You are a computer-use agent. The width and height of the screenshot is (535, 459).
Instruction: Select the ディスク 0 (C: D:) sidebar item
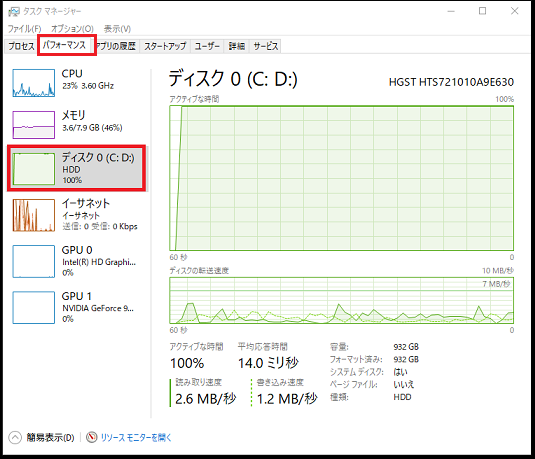(76, 168)
